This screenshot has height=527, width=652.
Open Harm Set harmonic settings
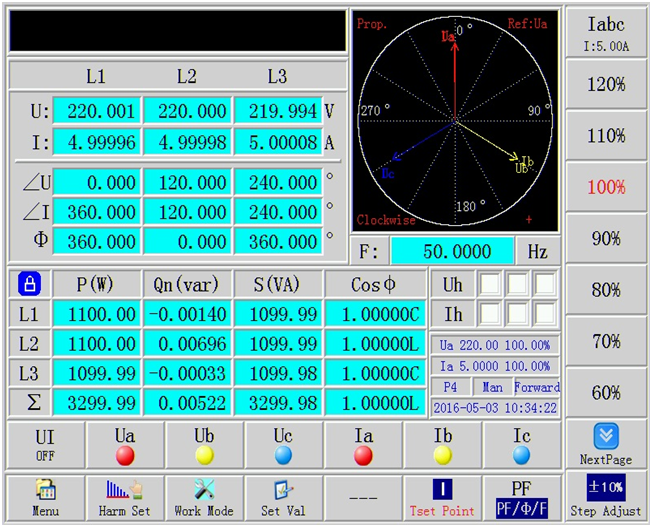click(125, 498)
